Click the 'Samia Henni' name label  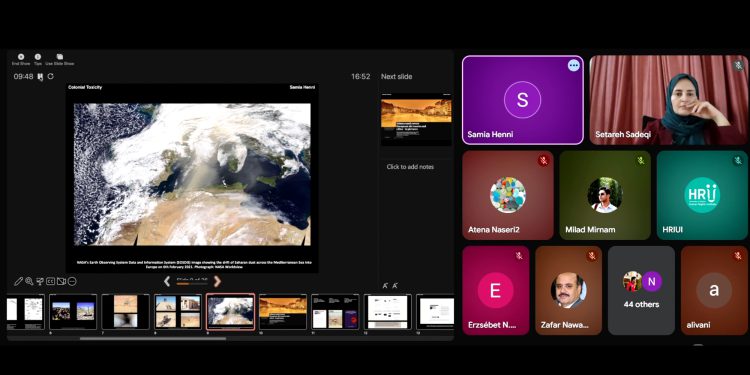pos(490,134)
